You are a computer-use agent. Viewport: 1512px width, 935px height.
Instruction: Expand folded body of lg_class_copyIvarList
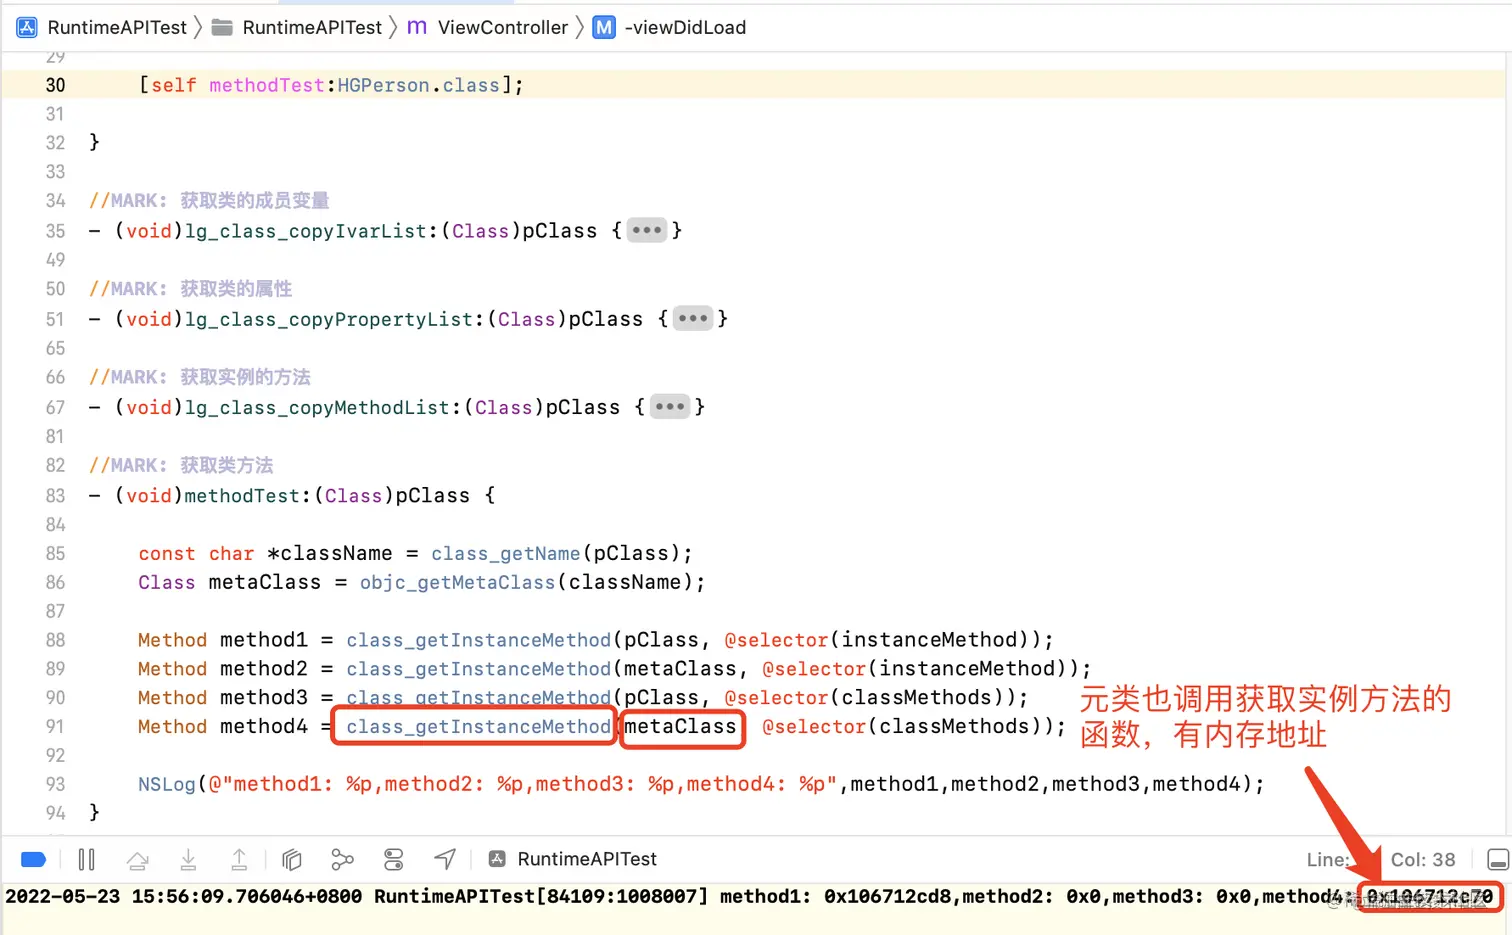coord(647,231)
